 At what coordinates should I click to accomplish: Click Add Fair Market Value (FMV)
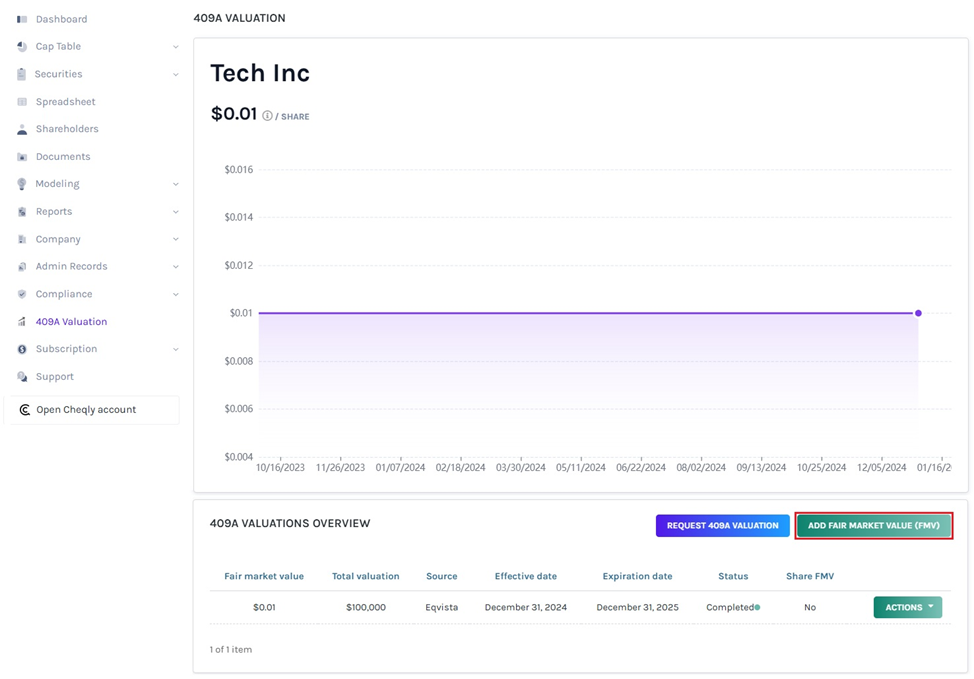coord(873,525)
